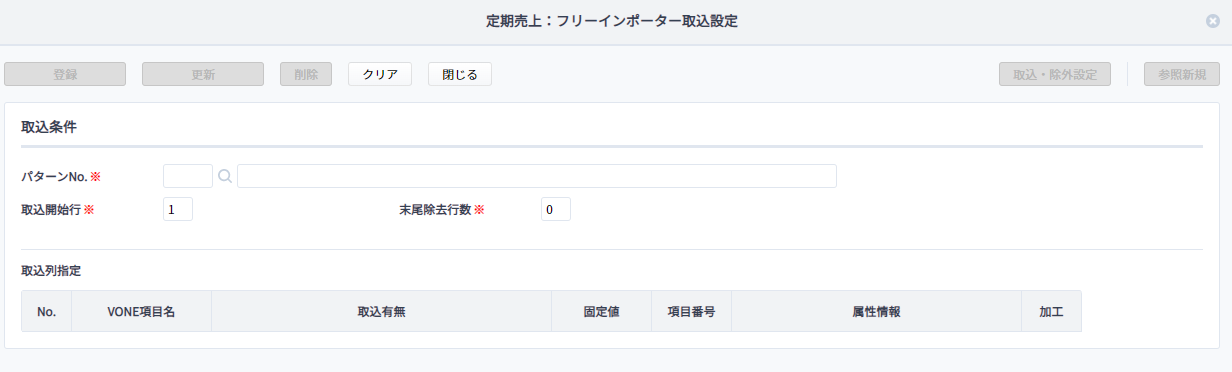
Task: Click the VONE項目名 column header
Action: click(x=141, y=311)
